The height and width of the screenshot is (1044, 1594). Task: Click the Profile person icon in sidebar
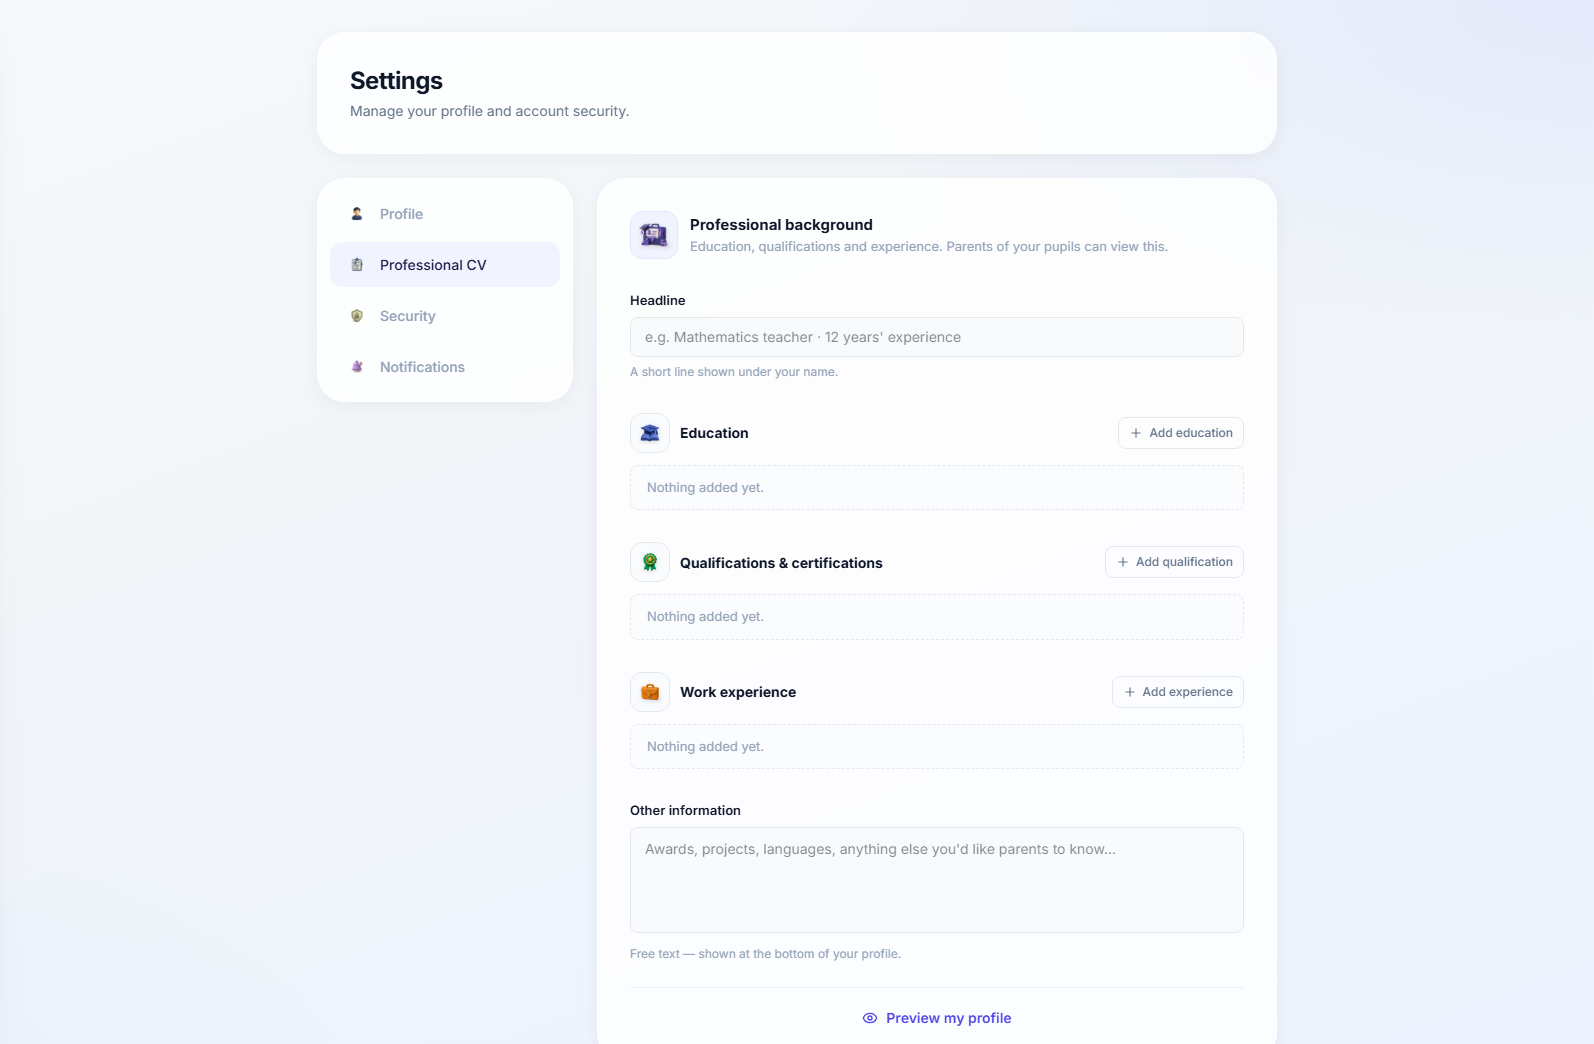pyautogui.click(x=357, y=214)
